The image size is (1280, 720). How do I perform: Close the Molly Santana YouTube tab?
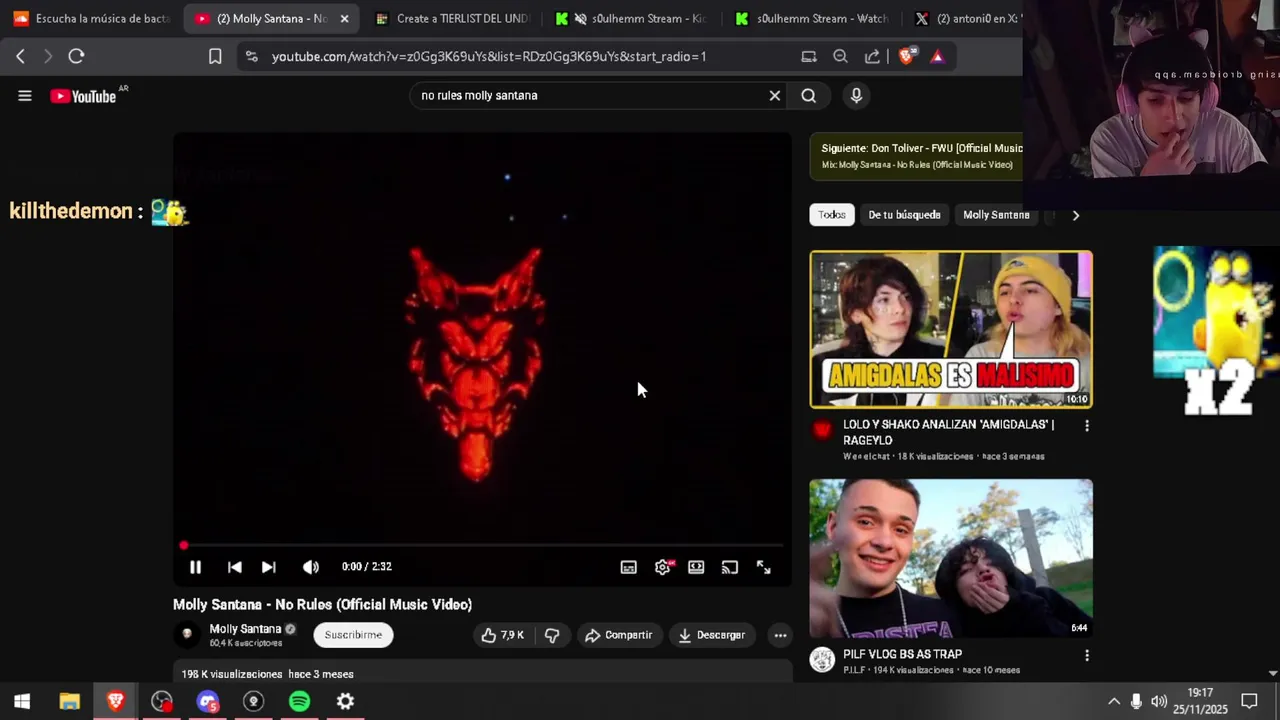[x=344, y=19]
